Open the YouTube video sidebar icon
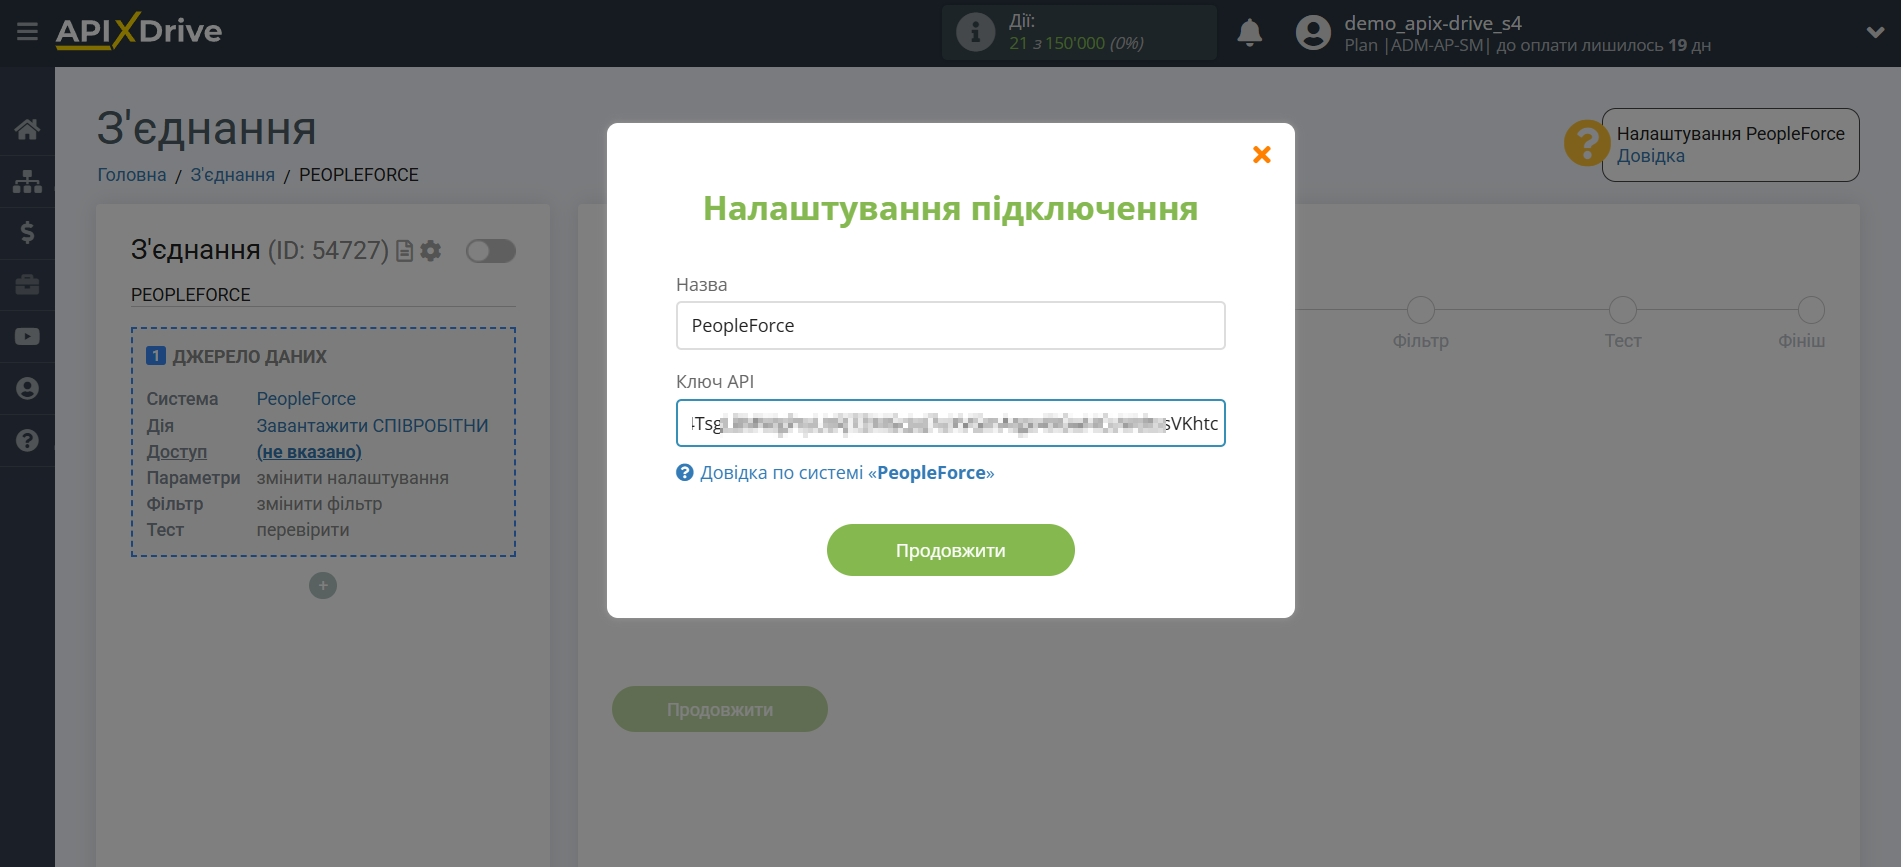Viewport: 1903px width, 867px height. (27, 337)
